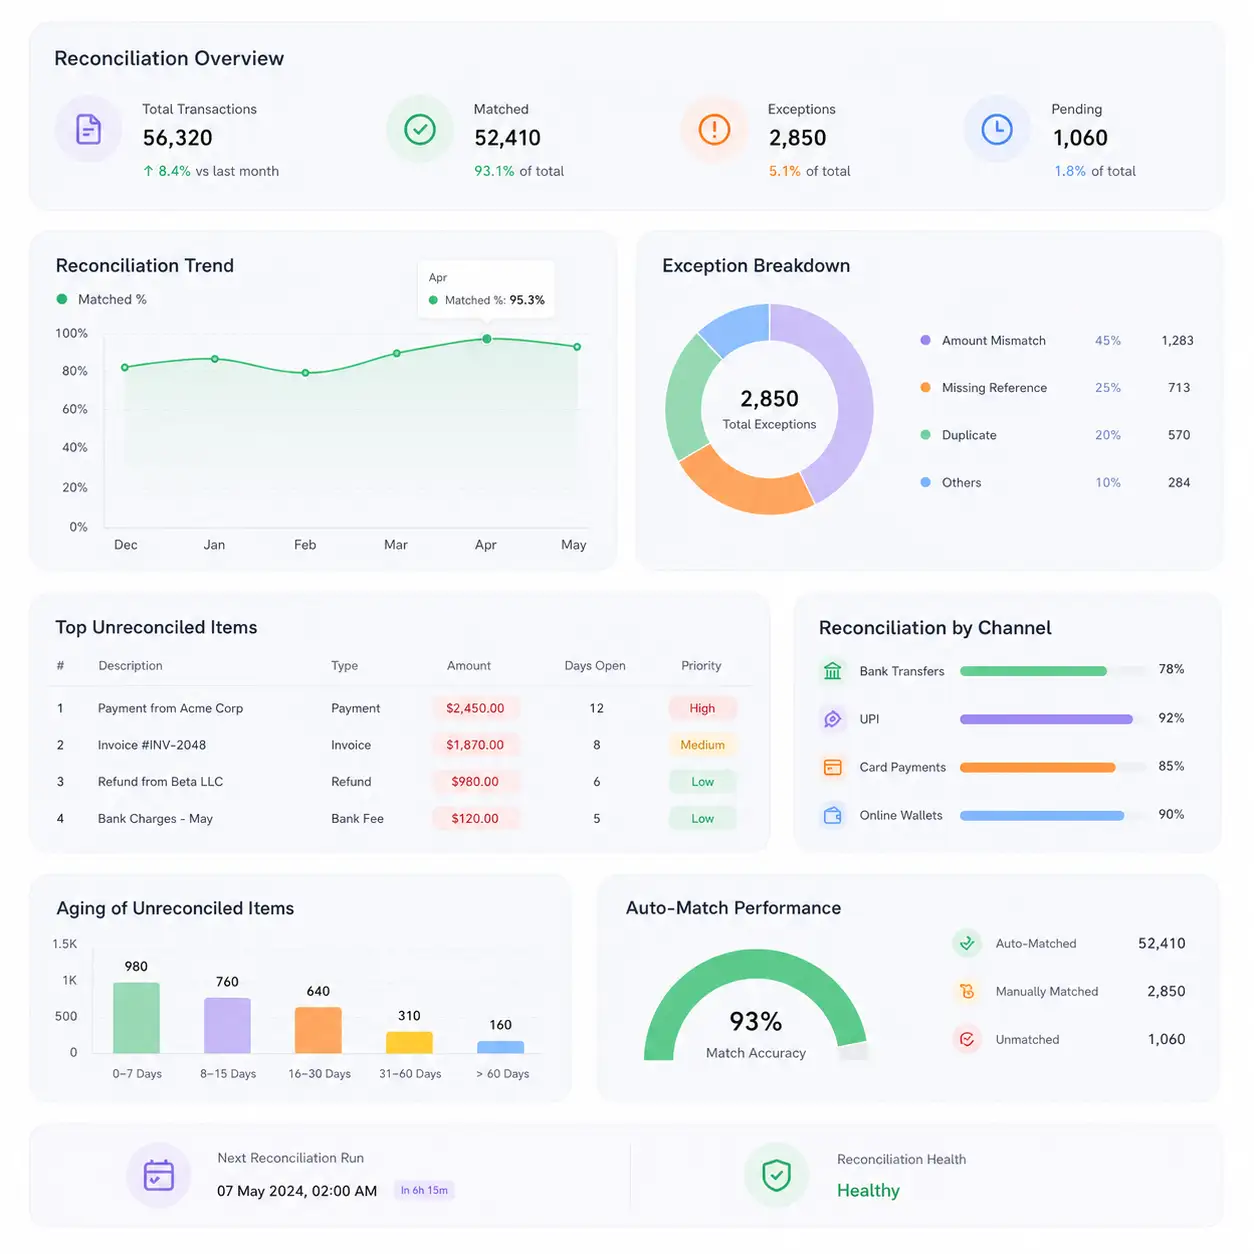Click the Matched checkmark circle icon

pyautogui.click(x=420, y=129)
